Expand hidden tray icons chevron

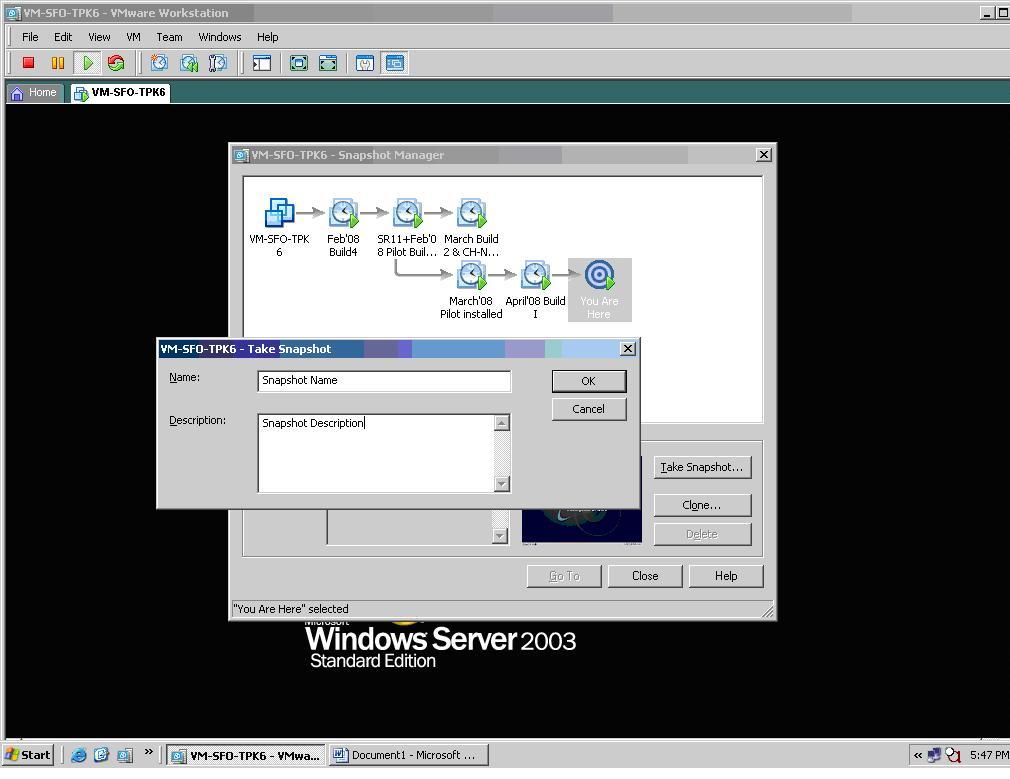(917, 755)
